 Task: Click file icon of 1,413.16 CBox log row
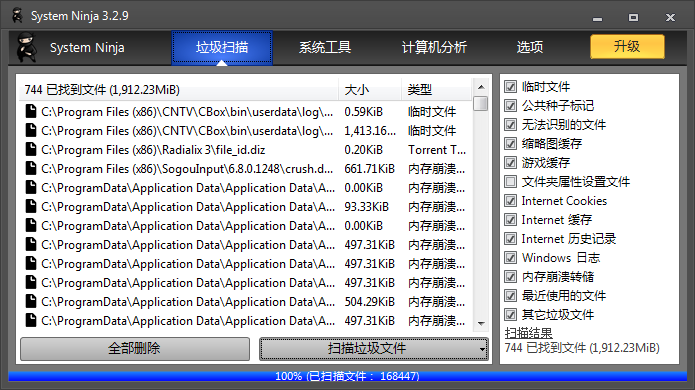(31, 130)
